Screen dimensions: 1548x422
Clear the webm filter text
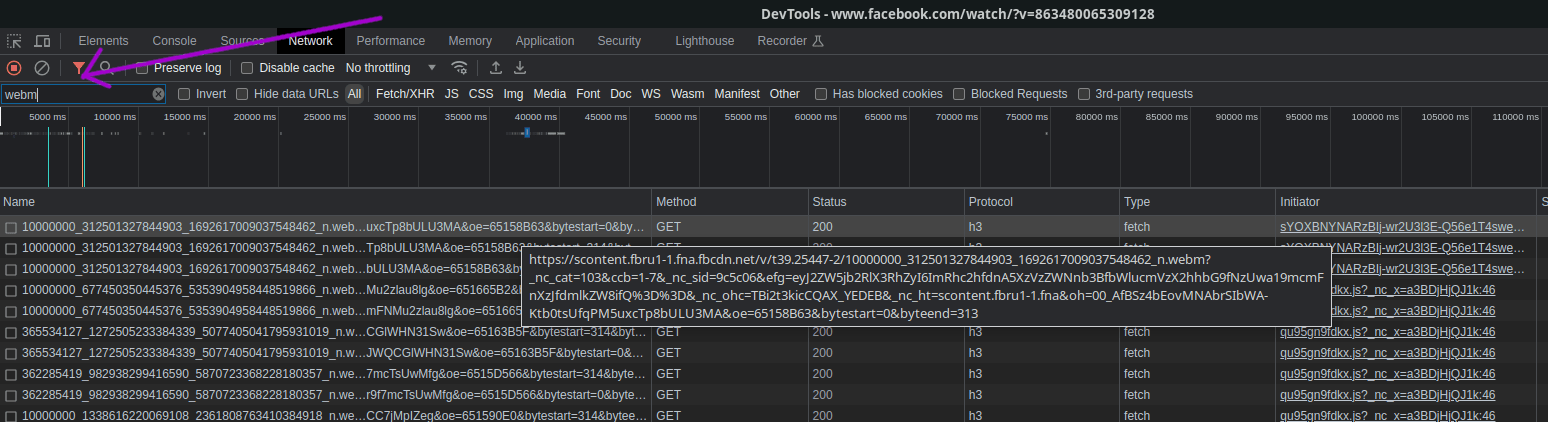click(x=158, y=94)
